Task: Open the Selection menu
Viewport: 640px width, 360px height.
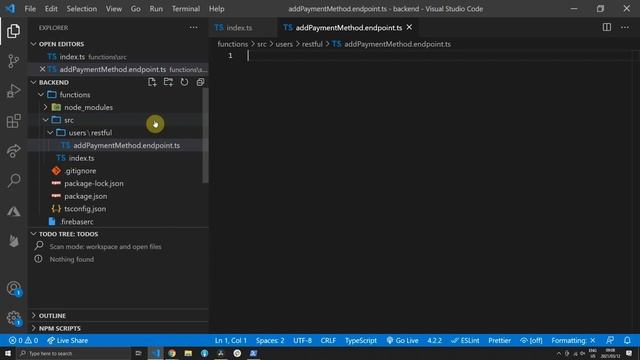Action: 82,9
